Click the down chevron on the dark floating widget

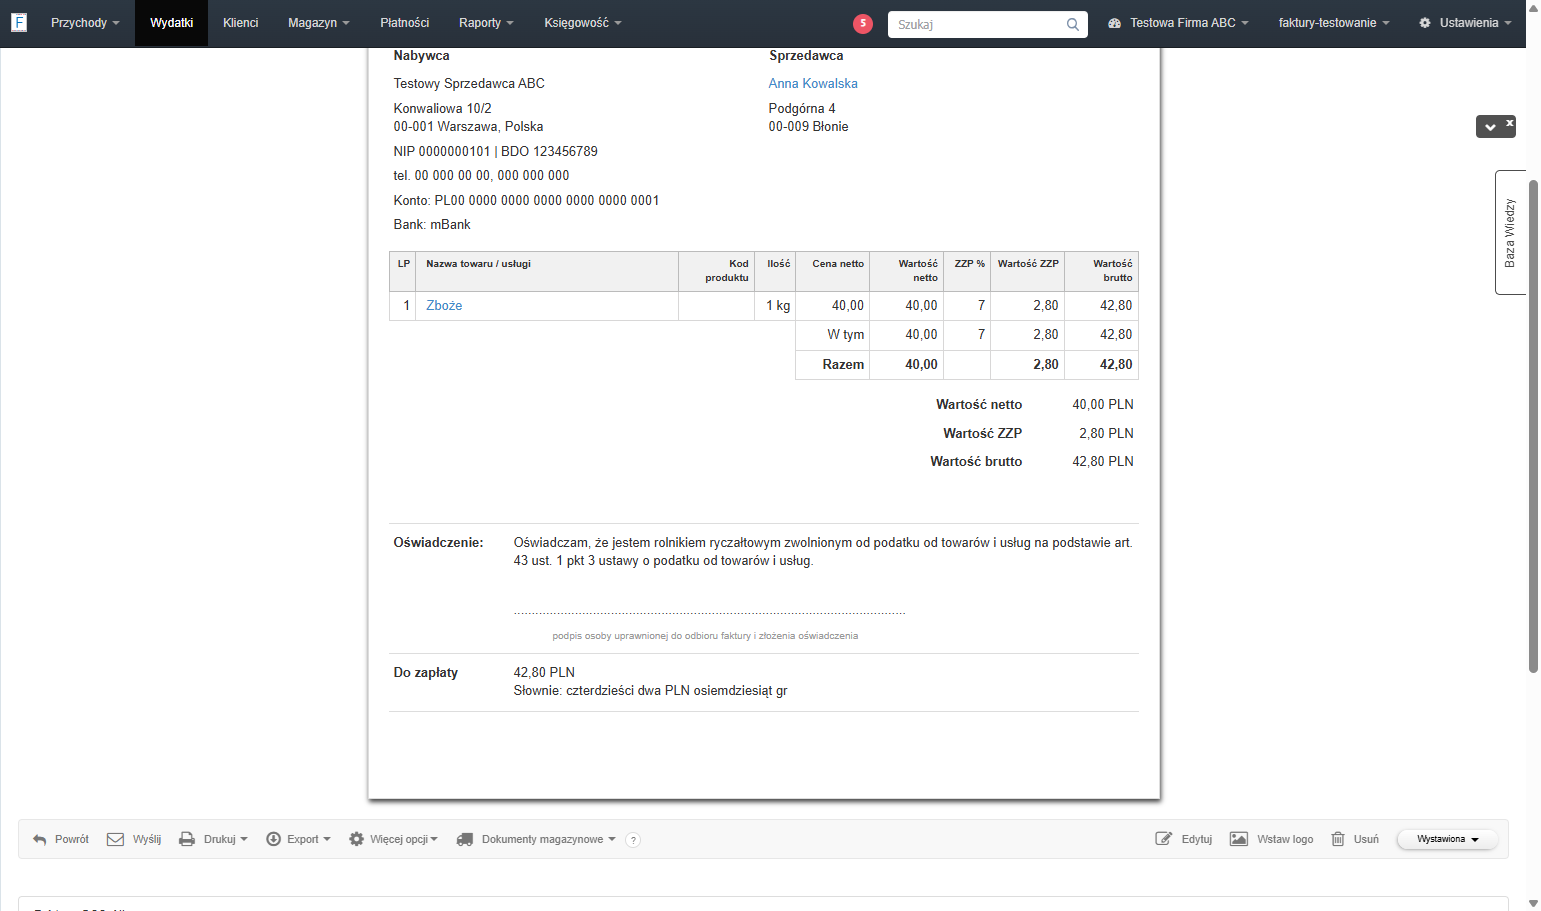(1490, 127)
